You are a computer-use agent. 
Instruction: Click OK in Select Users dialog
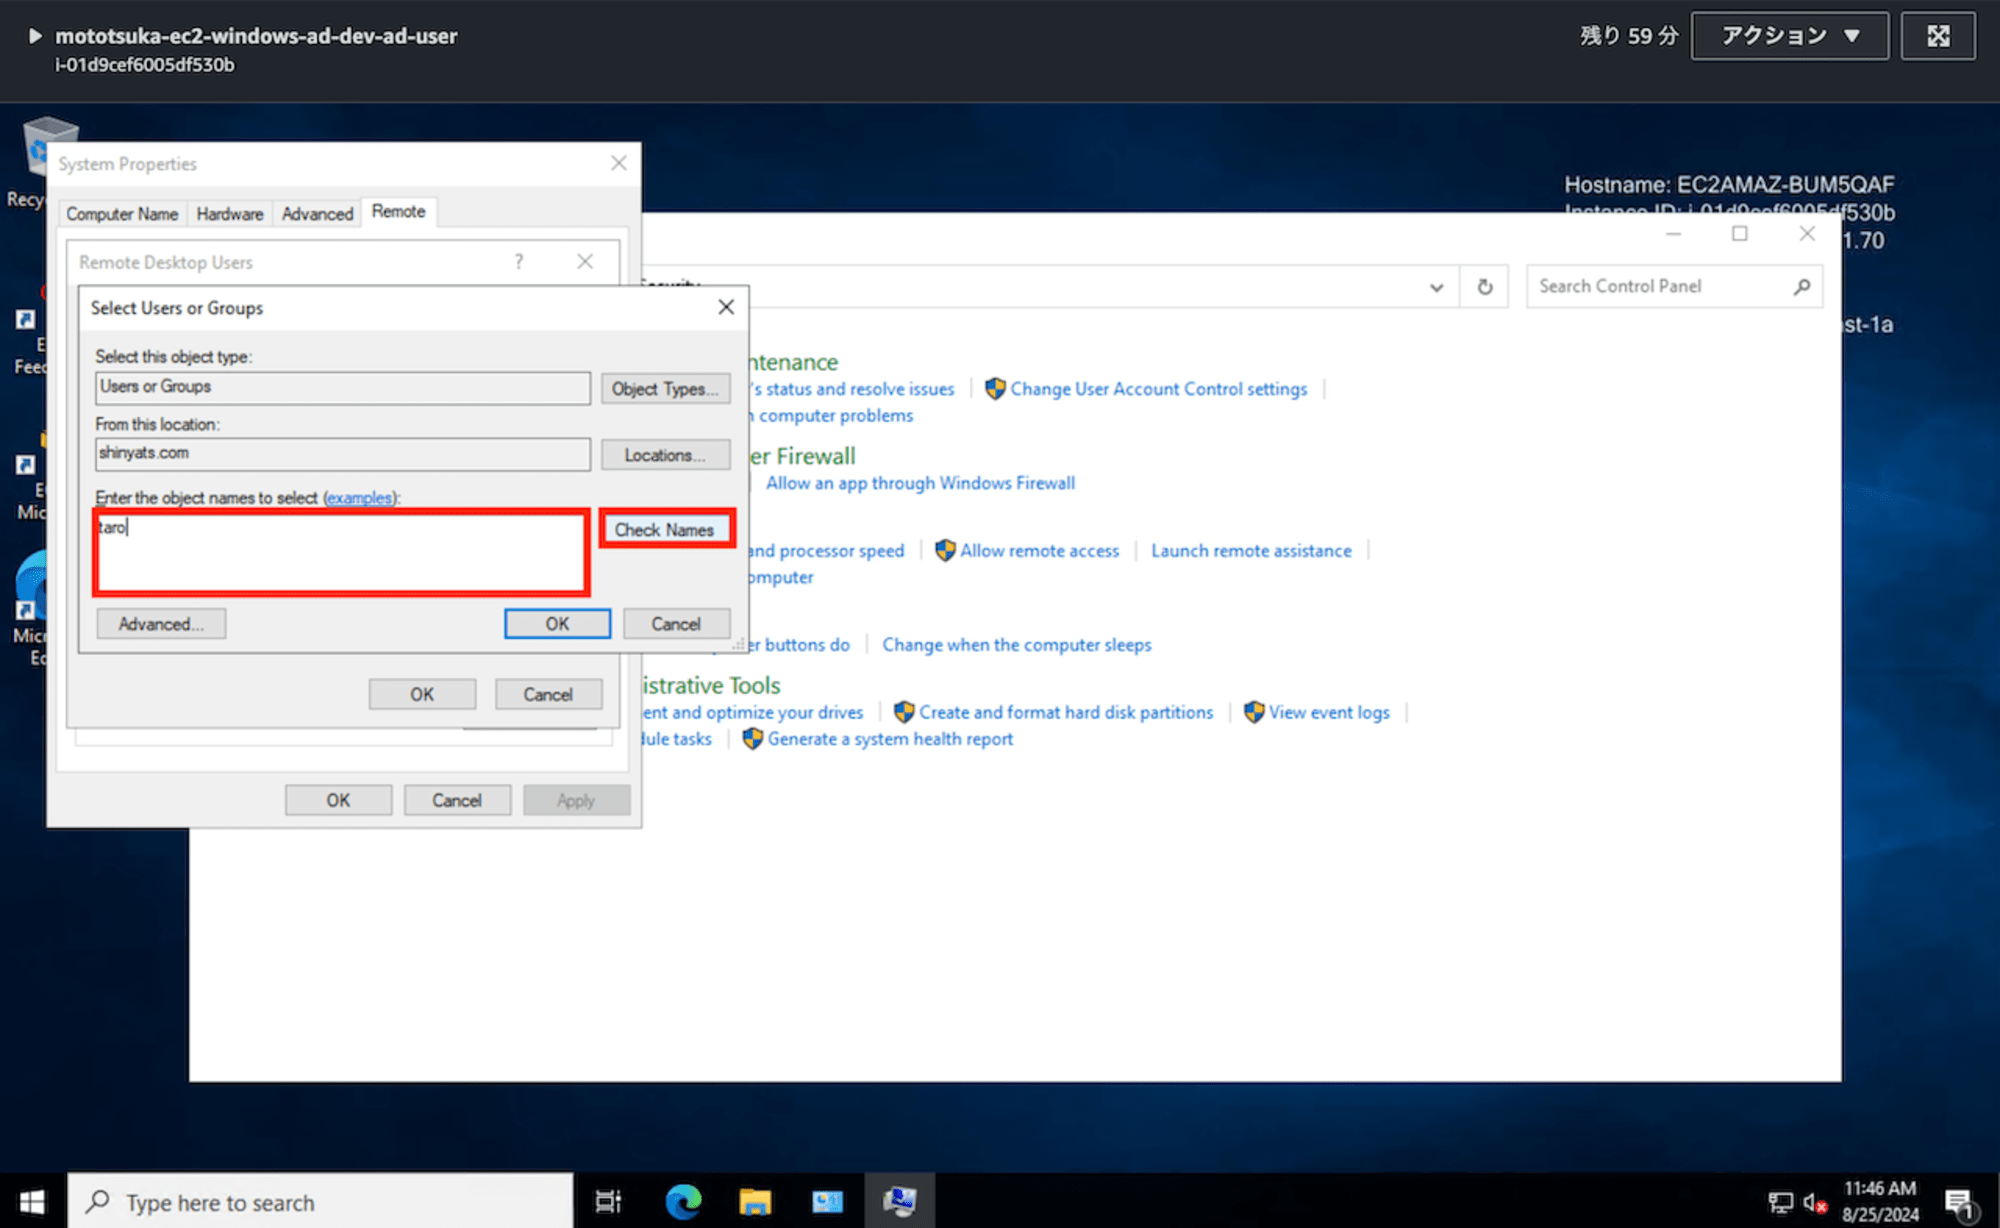tap(556, 624)
